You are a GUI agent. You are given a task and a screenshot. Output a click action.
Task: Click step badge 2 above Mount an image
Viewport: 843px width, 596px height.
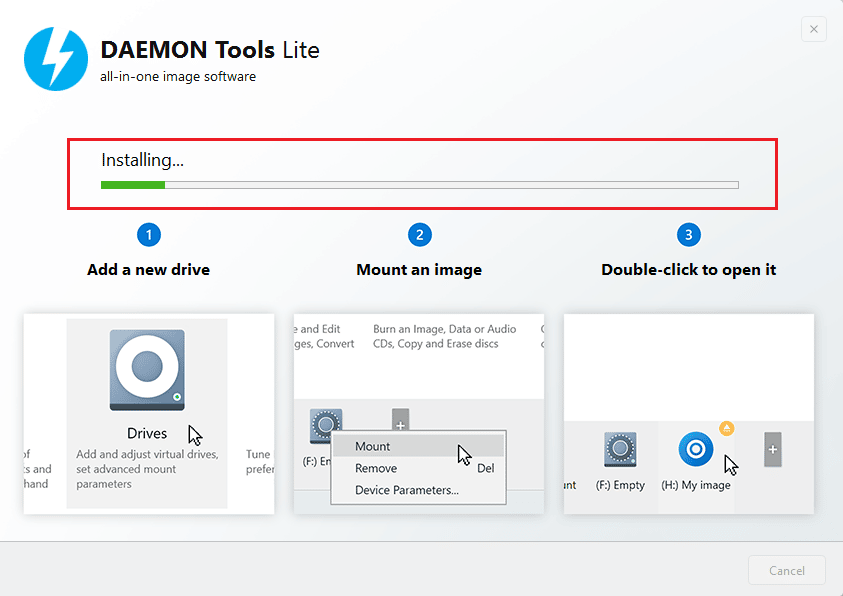[419, 234]
